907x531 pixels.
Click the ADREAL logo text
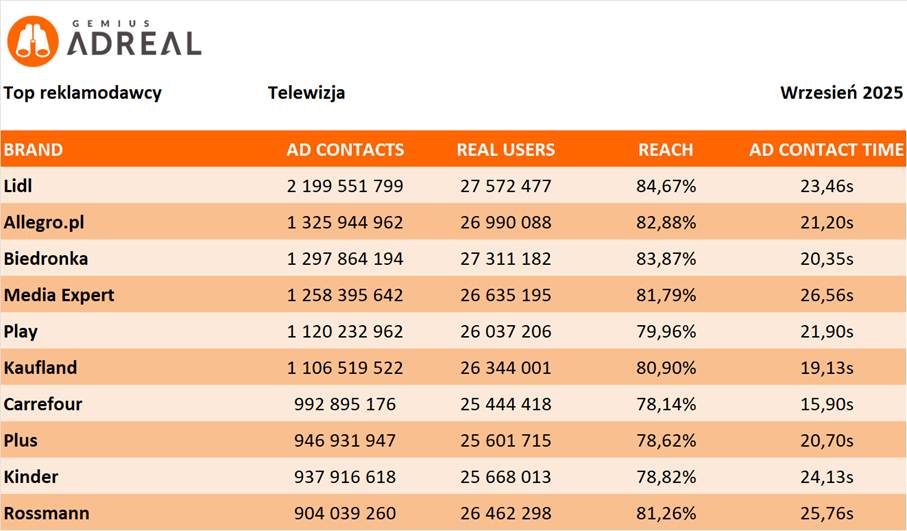tap(134, 43)
